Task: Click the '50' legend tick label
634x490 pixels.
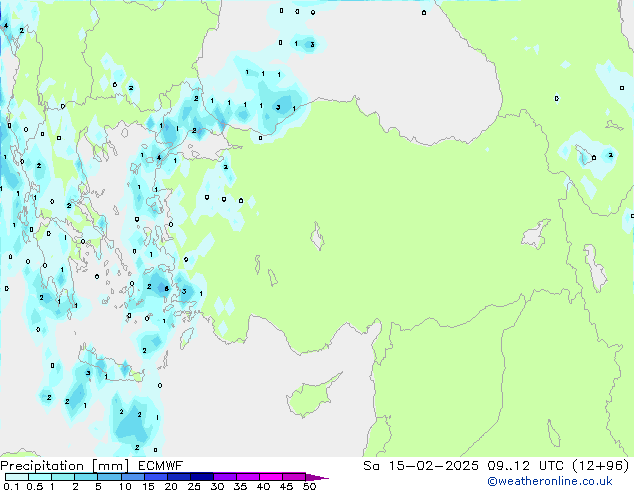Action: coord(309,486)
